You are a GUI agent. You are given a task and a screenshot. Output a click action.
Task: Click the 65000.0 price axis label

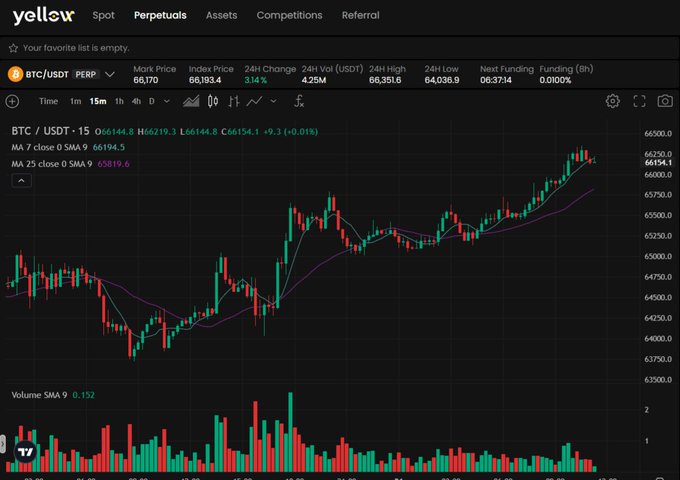(x=658, y=256)
